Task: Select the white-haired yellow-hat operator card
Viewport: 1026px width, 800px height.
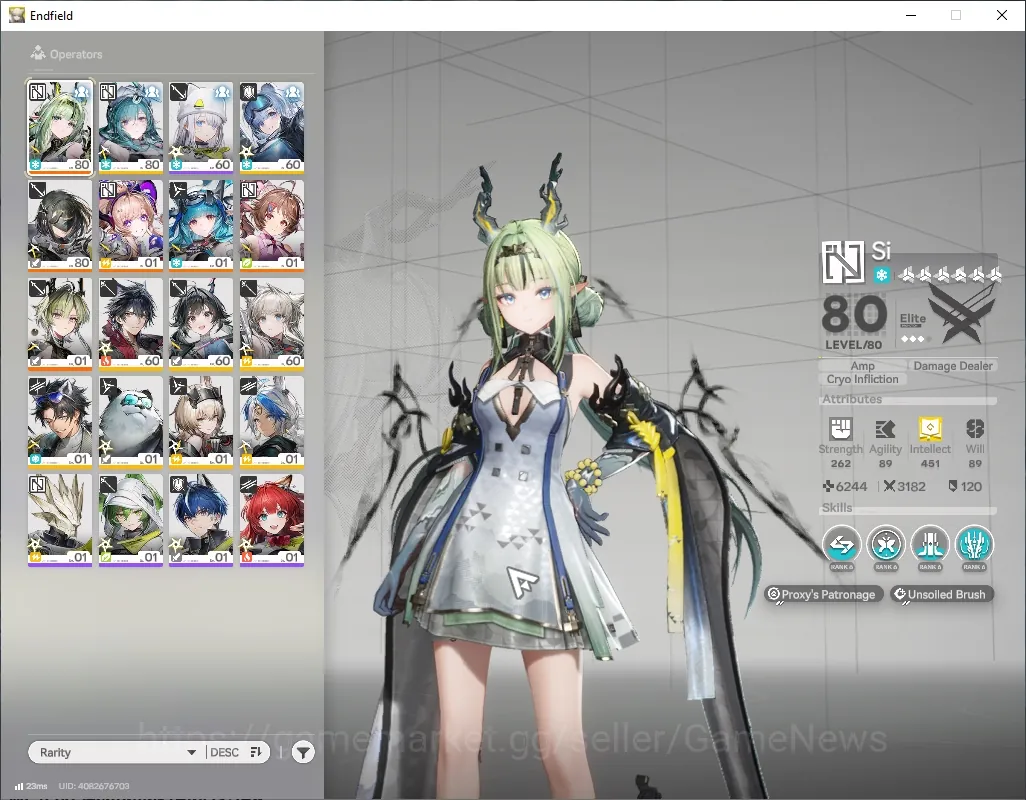Action: (x=201, y=128)
